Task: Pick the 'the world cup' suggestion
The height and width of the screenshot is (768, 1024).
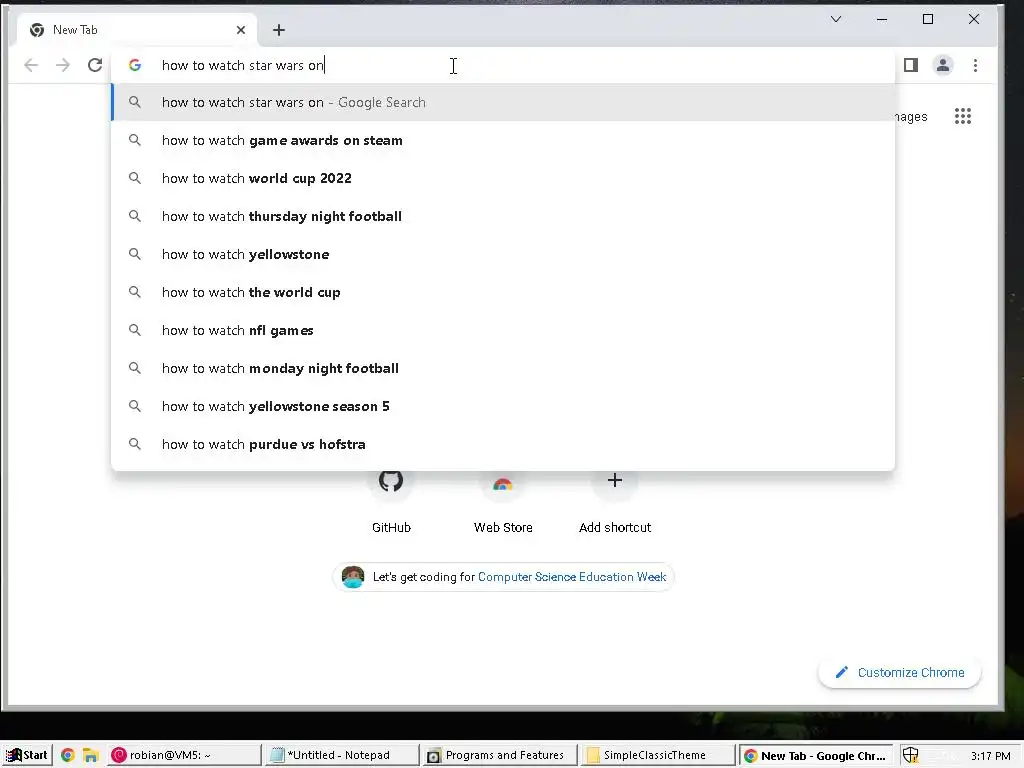Action: coord(503,292)
